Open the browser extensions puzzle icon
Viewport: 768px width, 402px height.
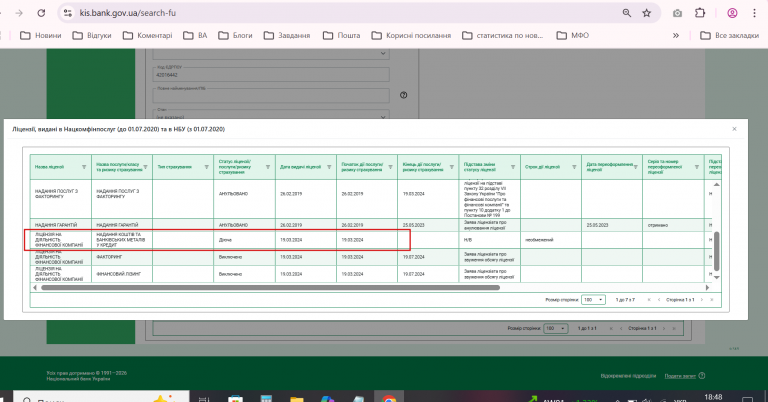pyautogui.click(x=700, y=13)
